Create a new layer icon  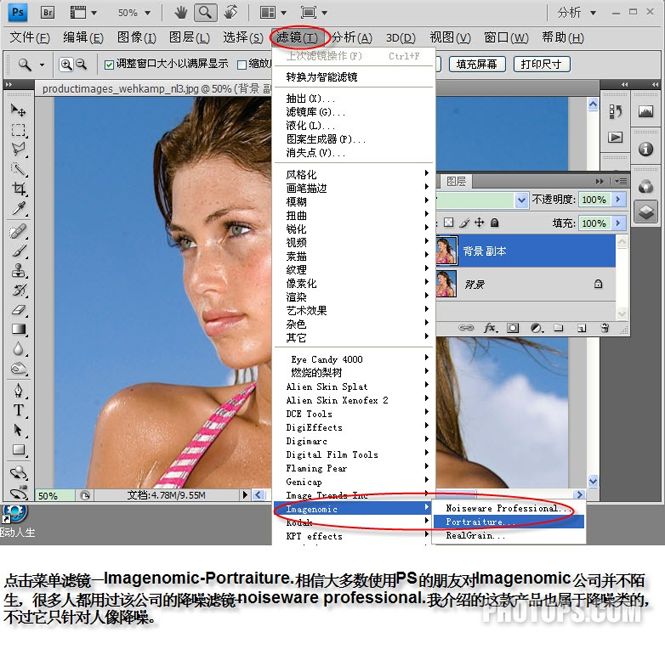pos(582,328)
